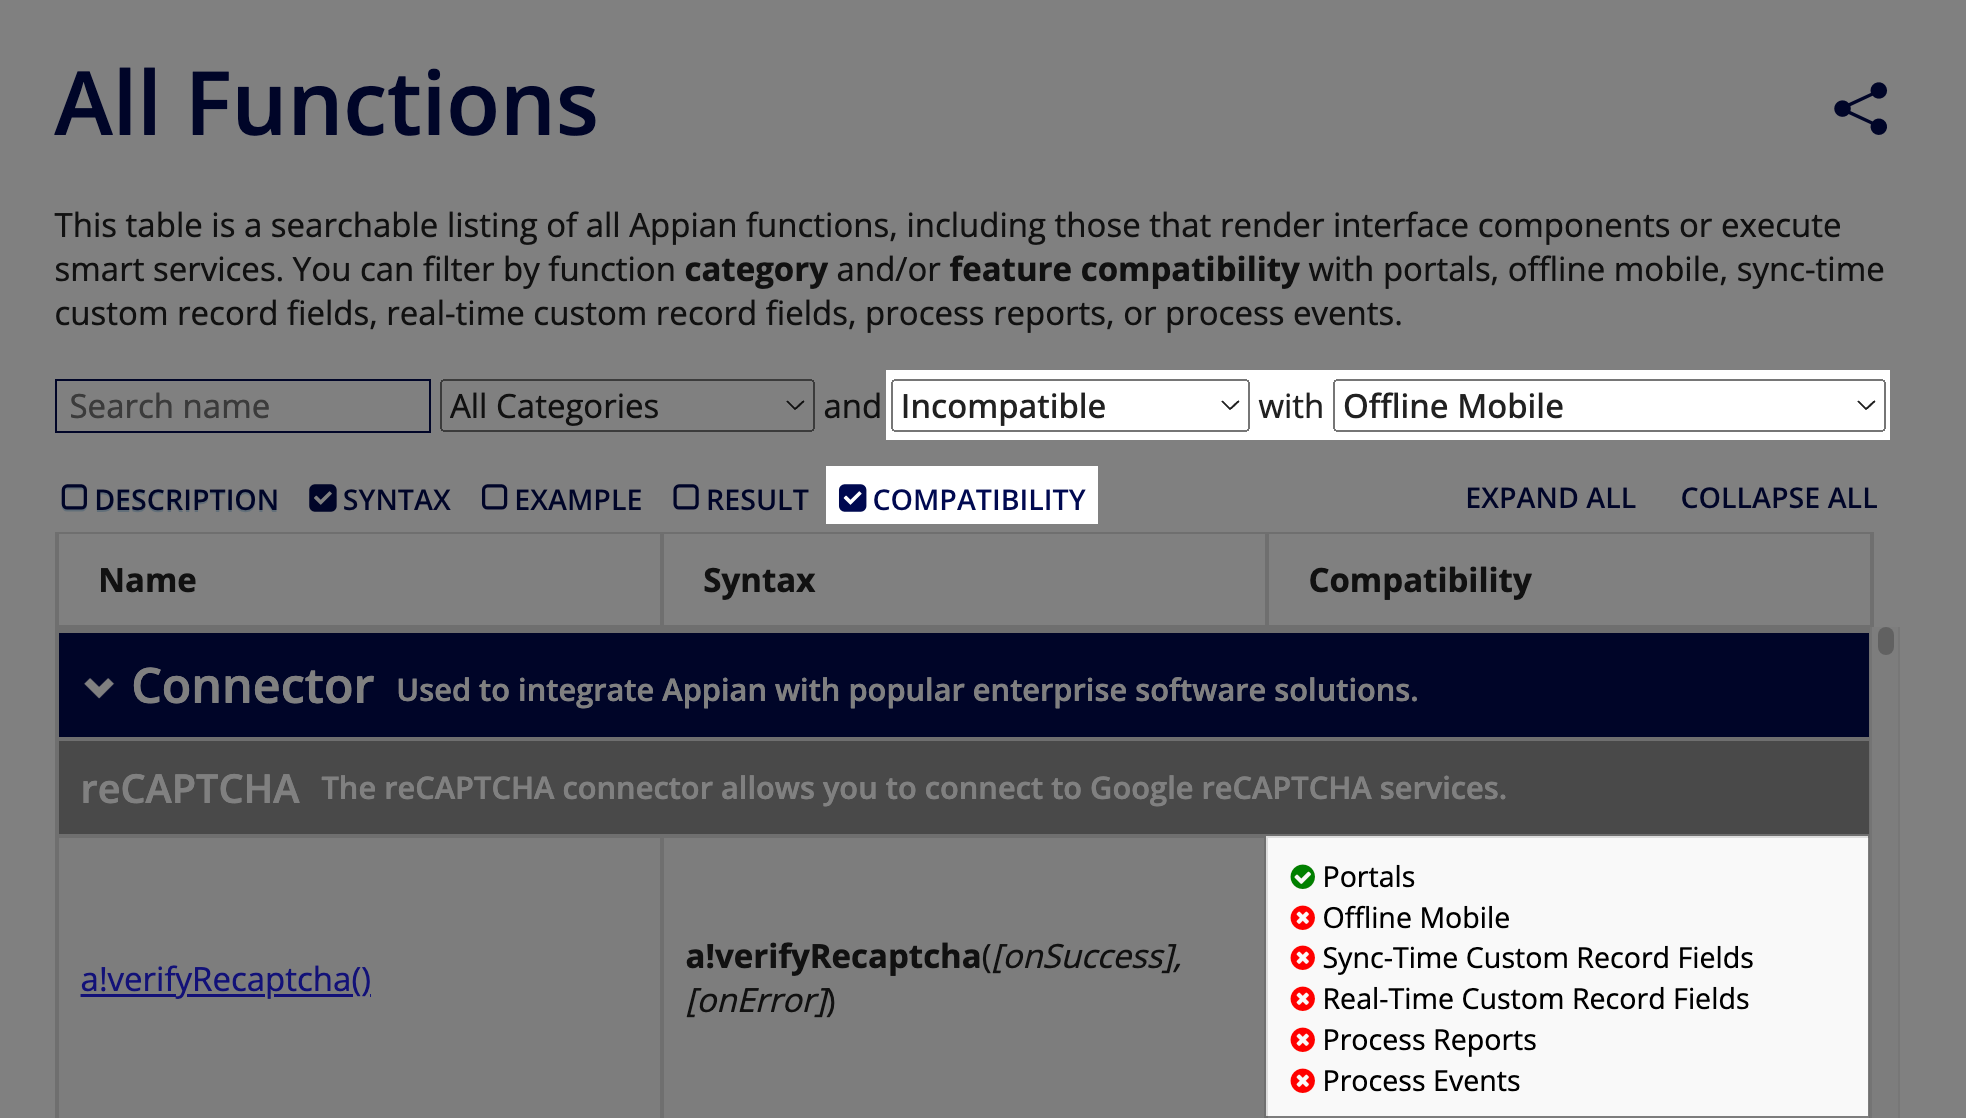Click red X icon beside Process Events
This screenshot has width=1966, height=1118.
[1302, 1081]
